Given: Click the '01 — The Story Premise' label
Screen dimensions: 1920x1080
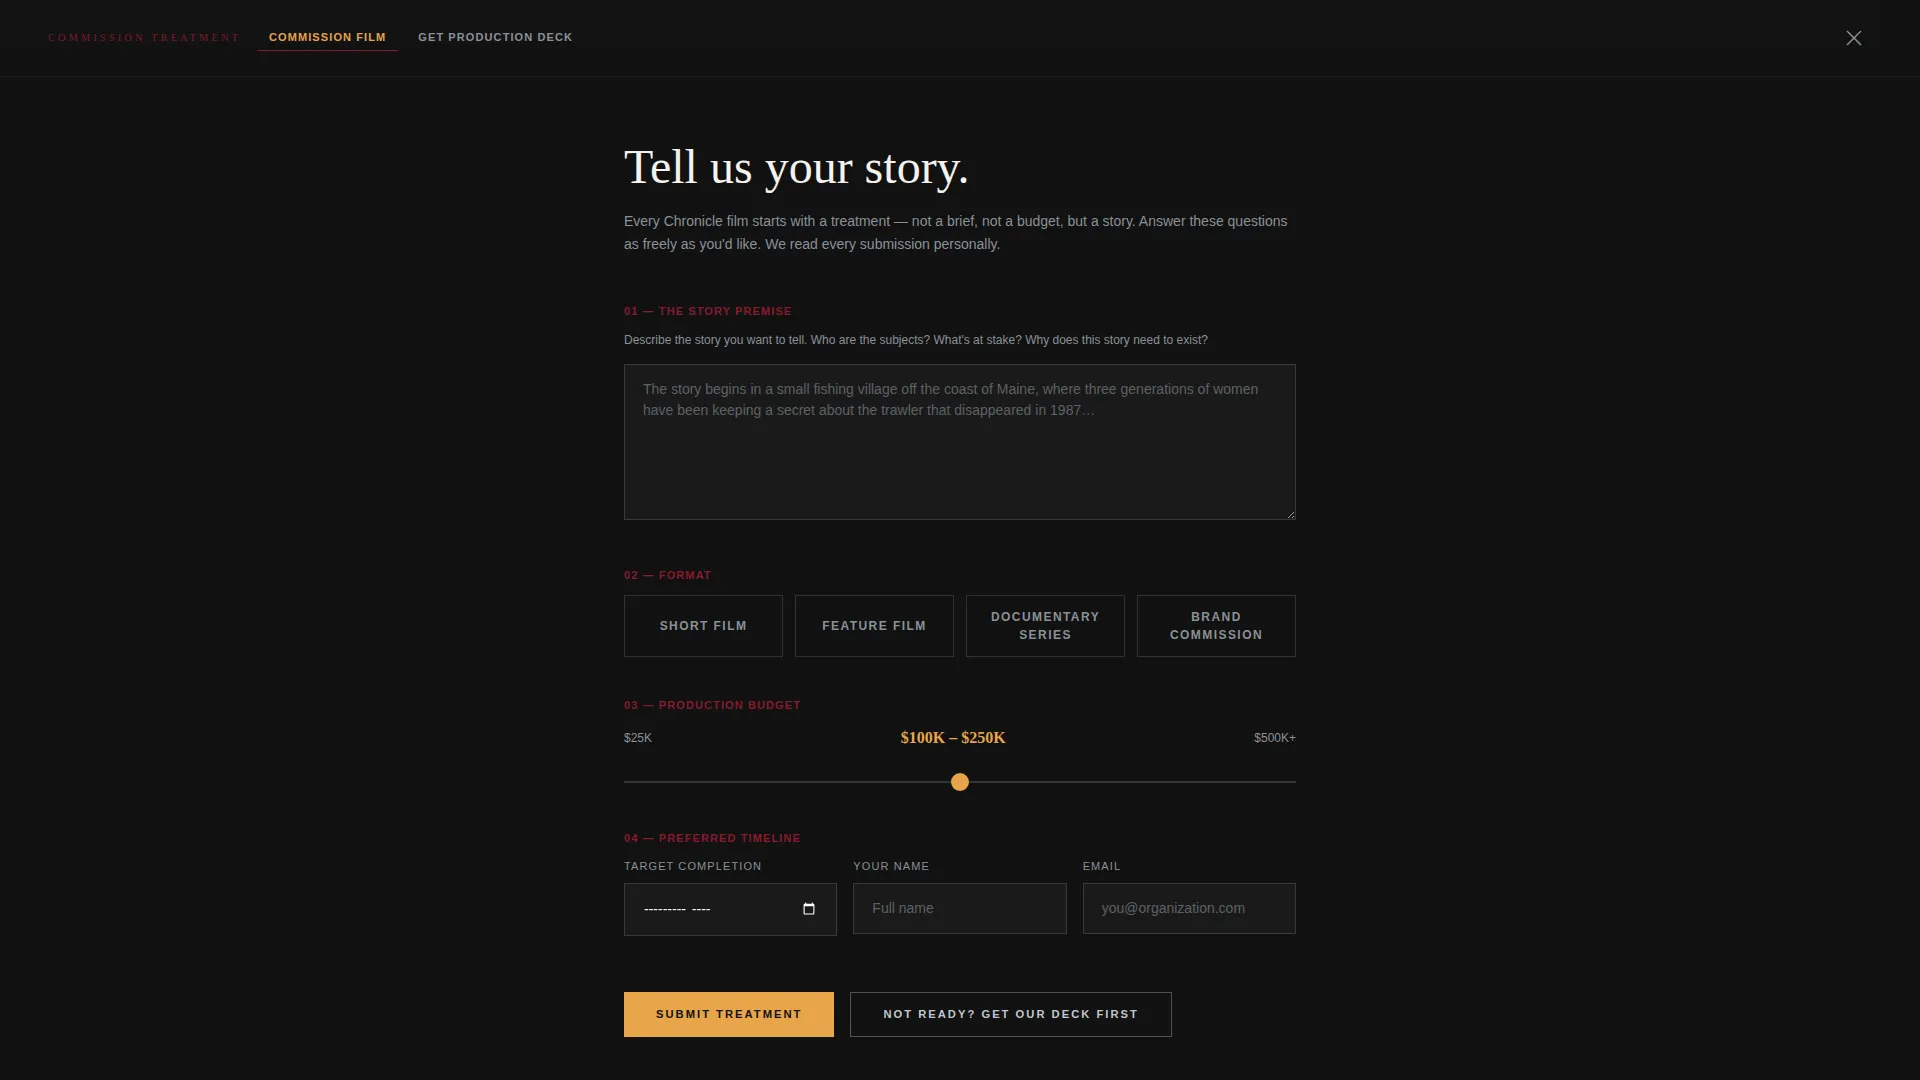Looking at the screenshot, I should pos(708,311).
